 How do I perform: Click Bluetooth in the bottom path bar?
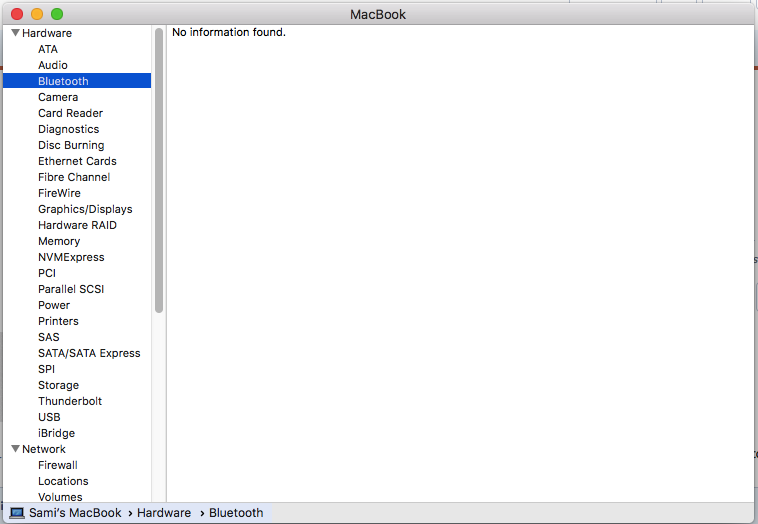pyautogui.click(x=236, y=513)
